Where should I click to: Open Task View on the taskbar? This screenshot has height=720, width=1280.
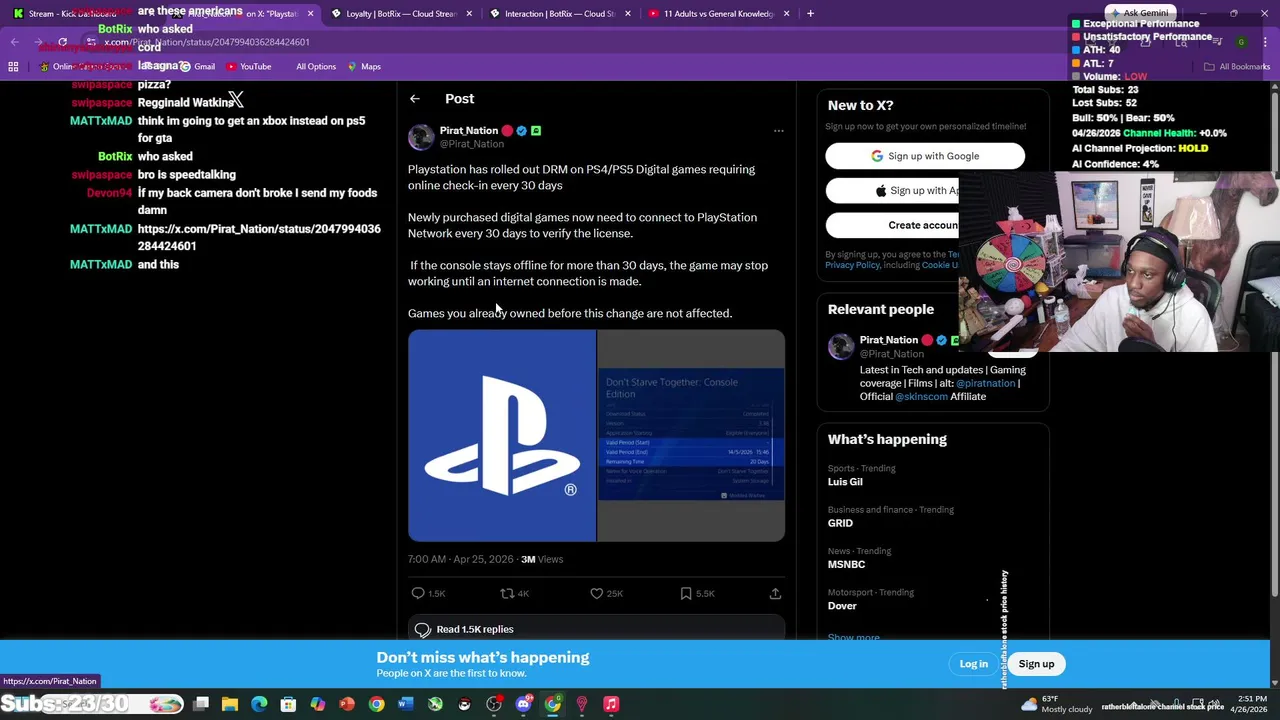201,705
